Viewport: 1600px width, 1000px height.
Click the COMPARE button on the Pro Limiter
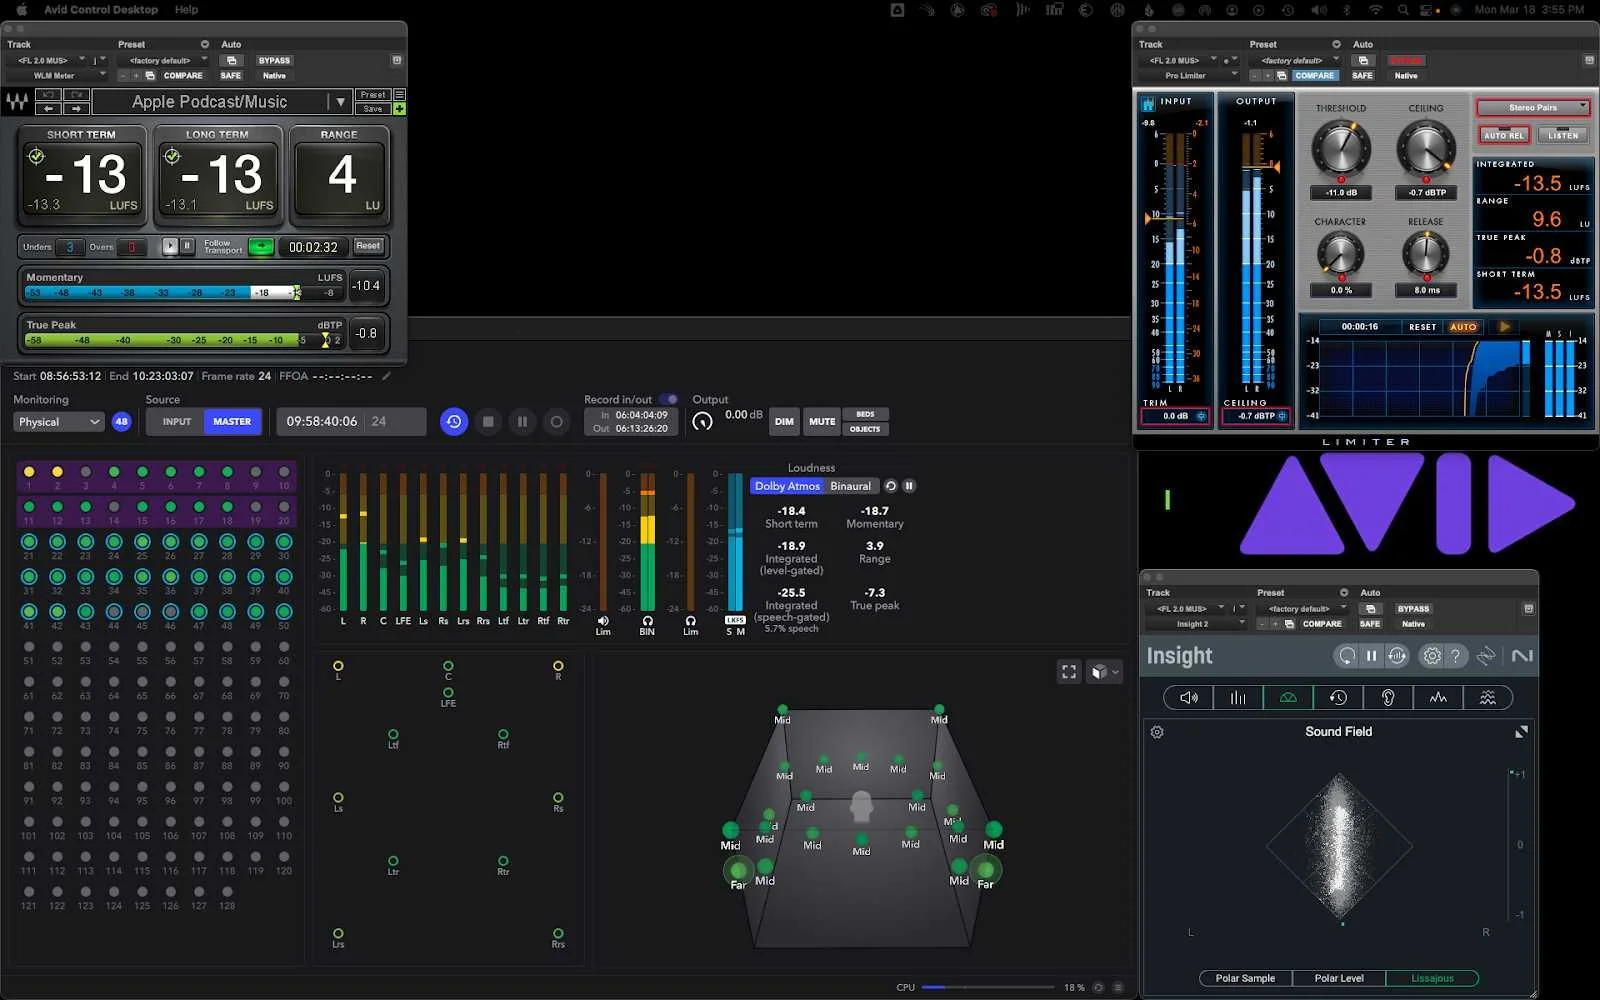[x=1315, y=75]
